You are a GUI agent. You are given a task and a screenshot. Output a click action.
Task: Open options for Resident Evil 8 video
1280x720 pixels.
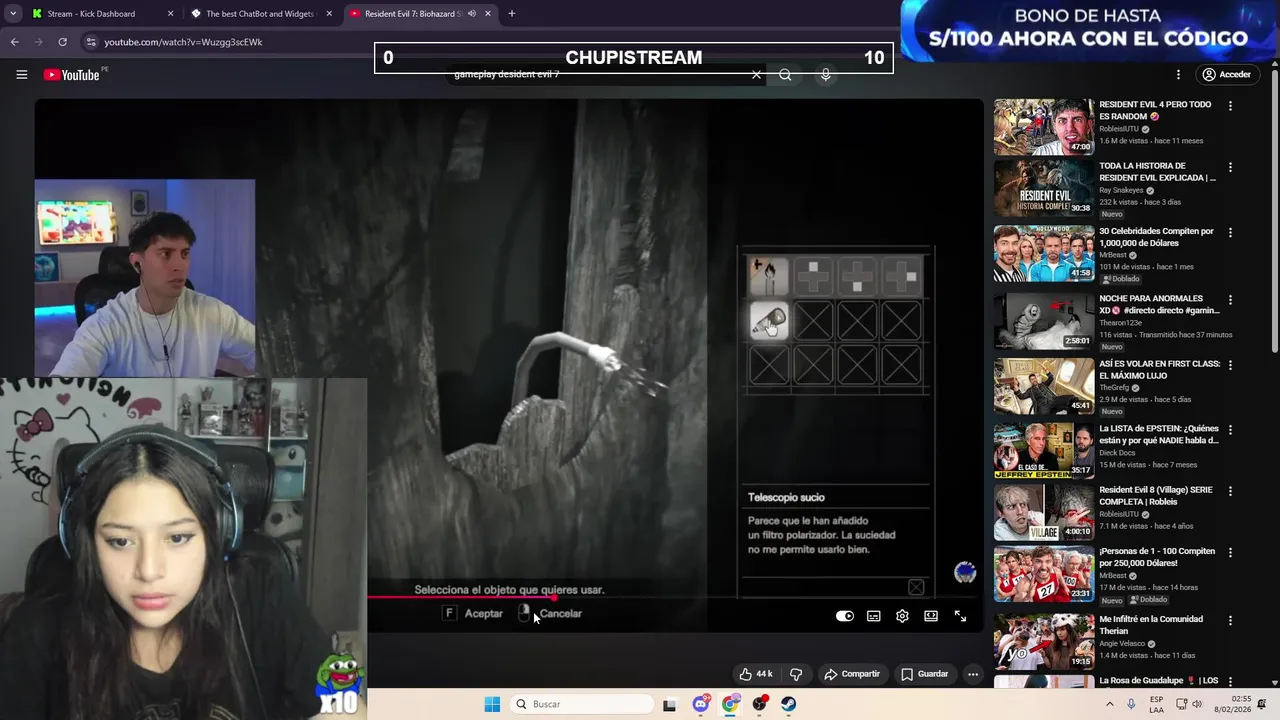pyautogui.click(x=1230, y=491)
